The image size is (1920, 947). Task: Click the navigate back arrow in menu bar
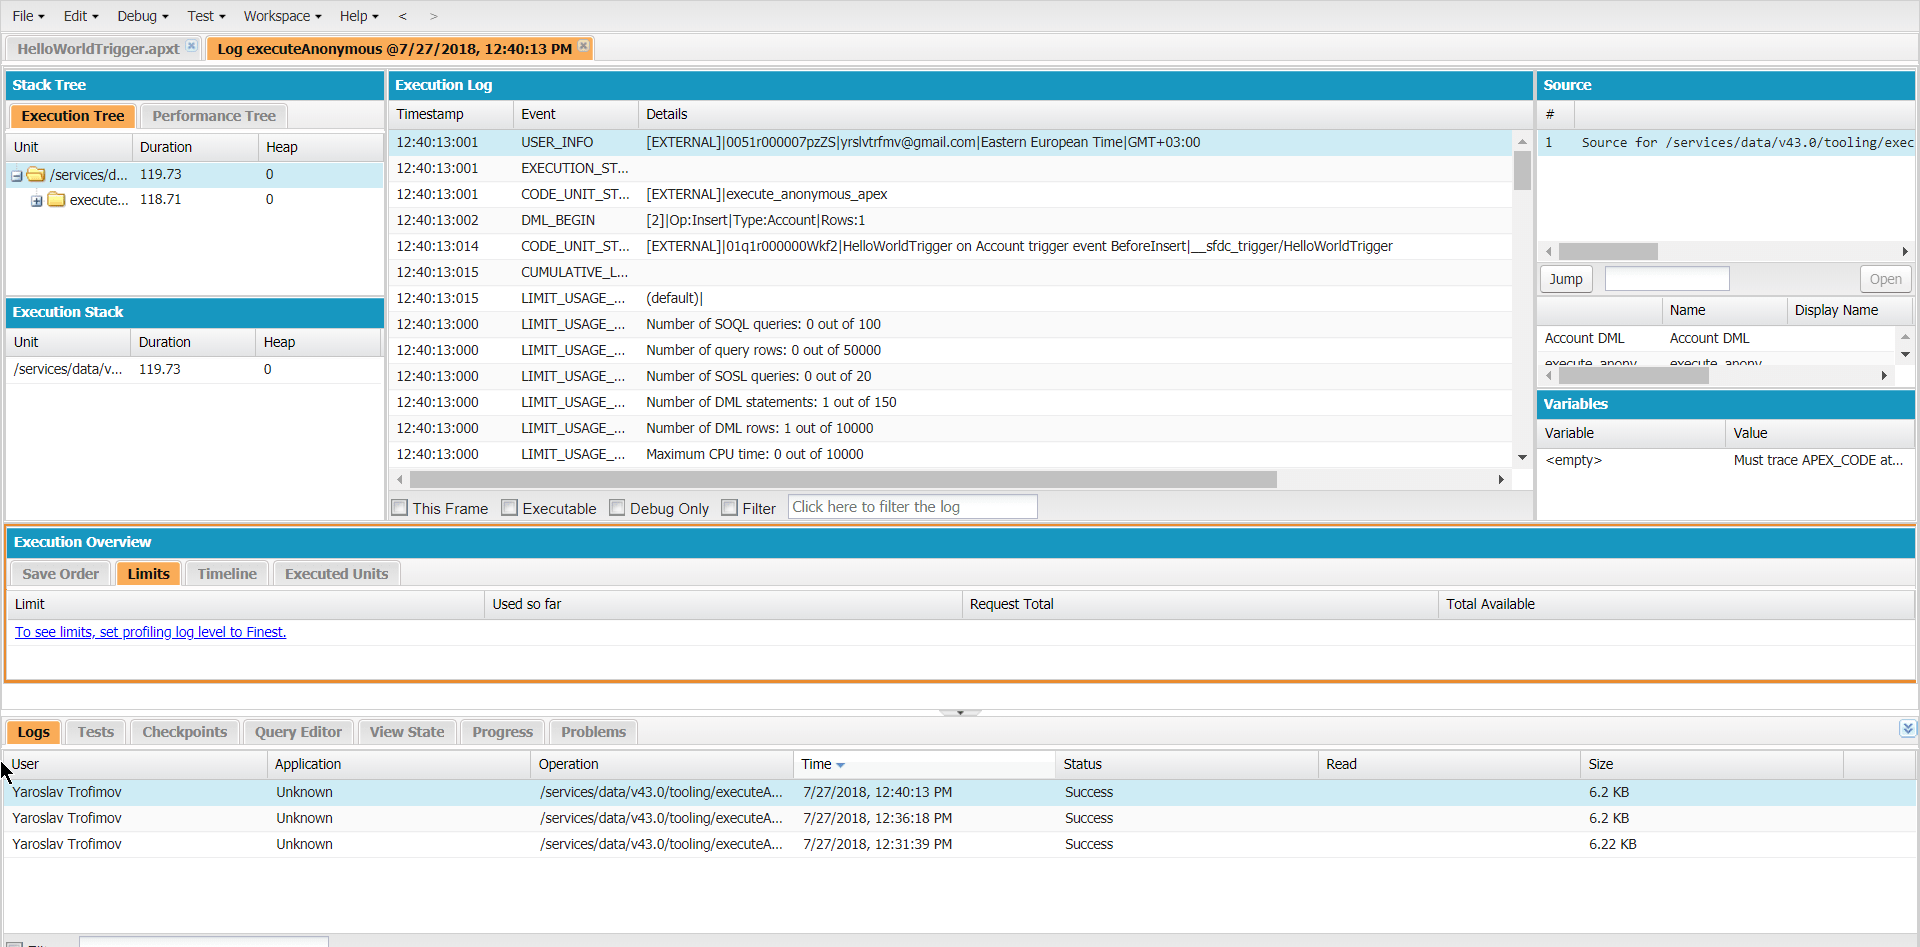(x=403, y=16)
